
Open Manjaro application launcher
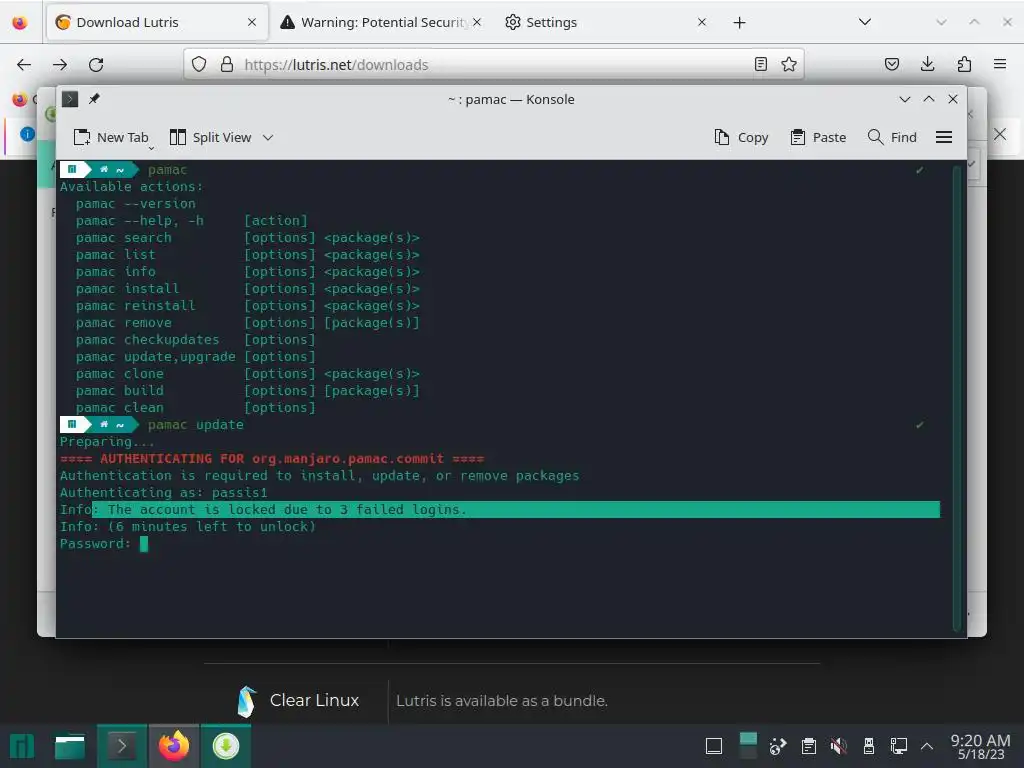click(x=22, y=746)
